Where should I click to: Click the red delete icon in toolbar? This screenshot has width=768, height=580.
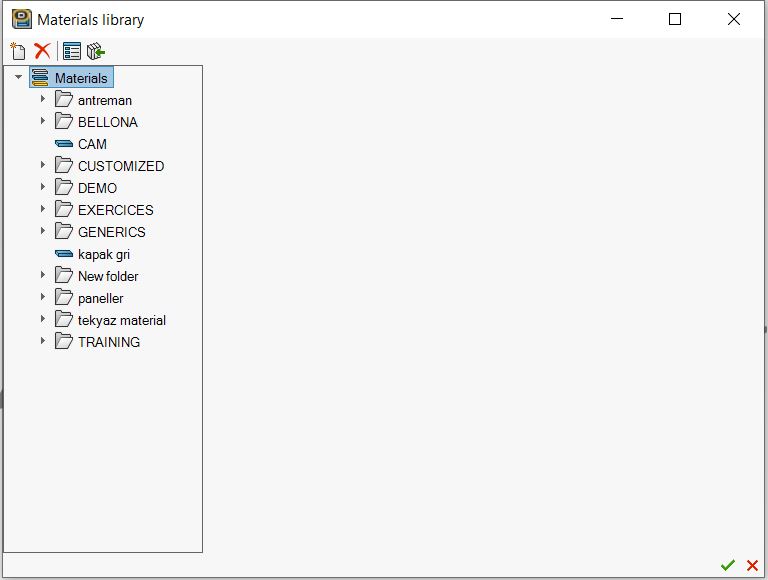point(43,51)
